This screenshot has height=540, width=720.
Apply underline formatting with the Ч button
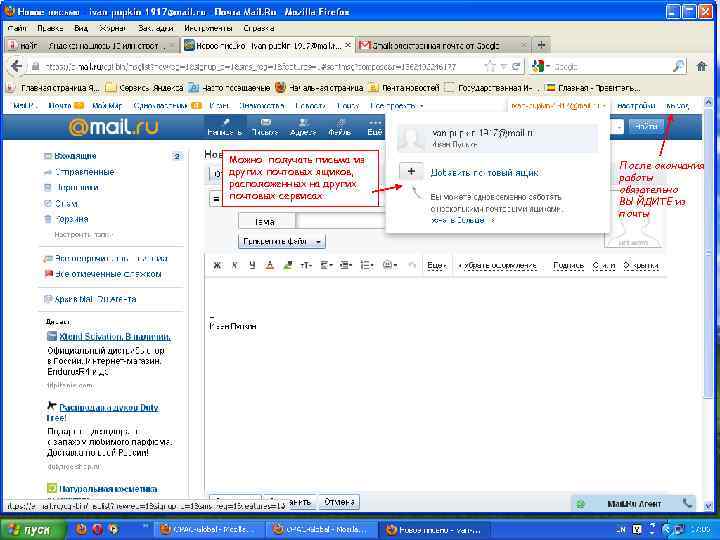coord(252,265)
